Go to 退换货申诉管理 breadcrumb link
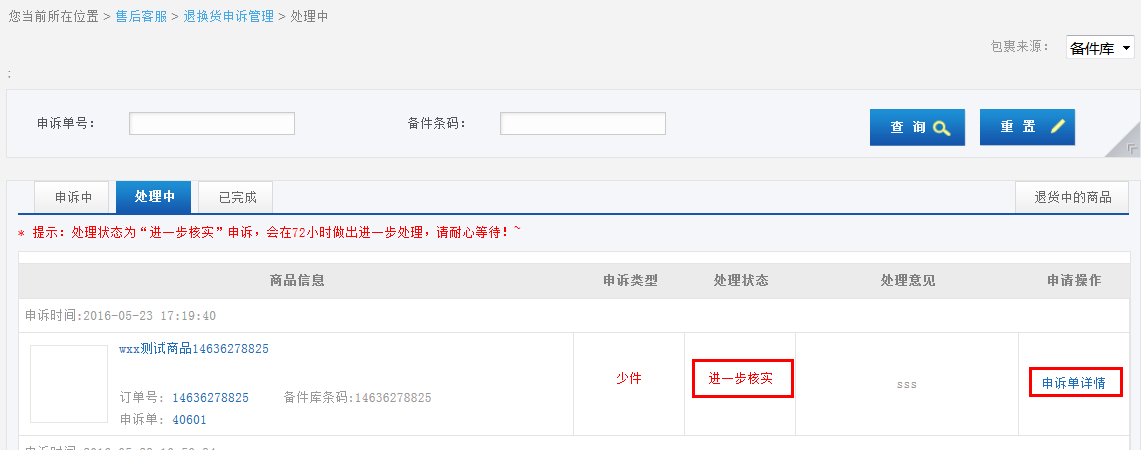This screenshot has height=450, width=1141. (x=228, y=16)
